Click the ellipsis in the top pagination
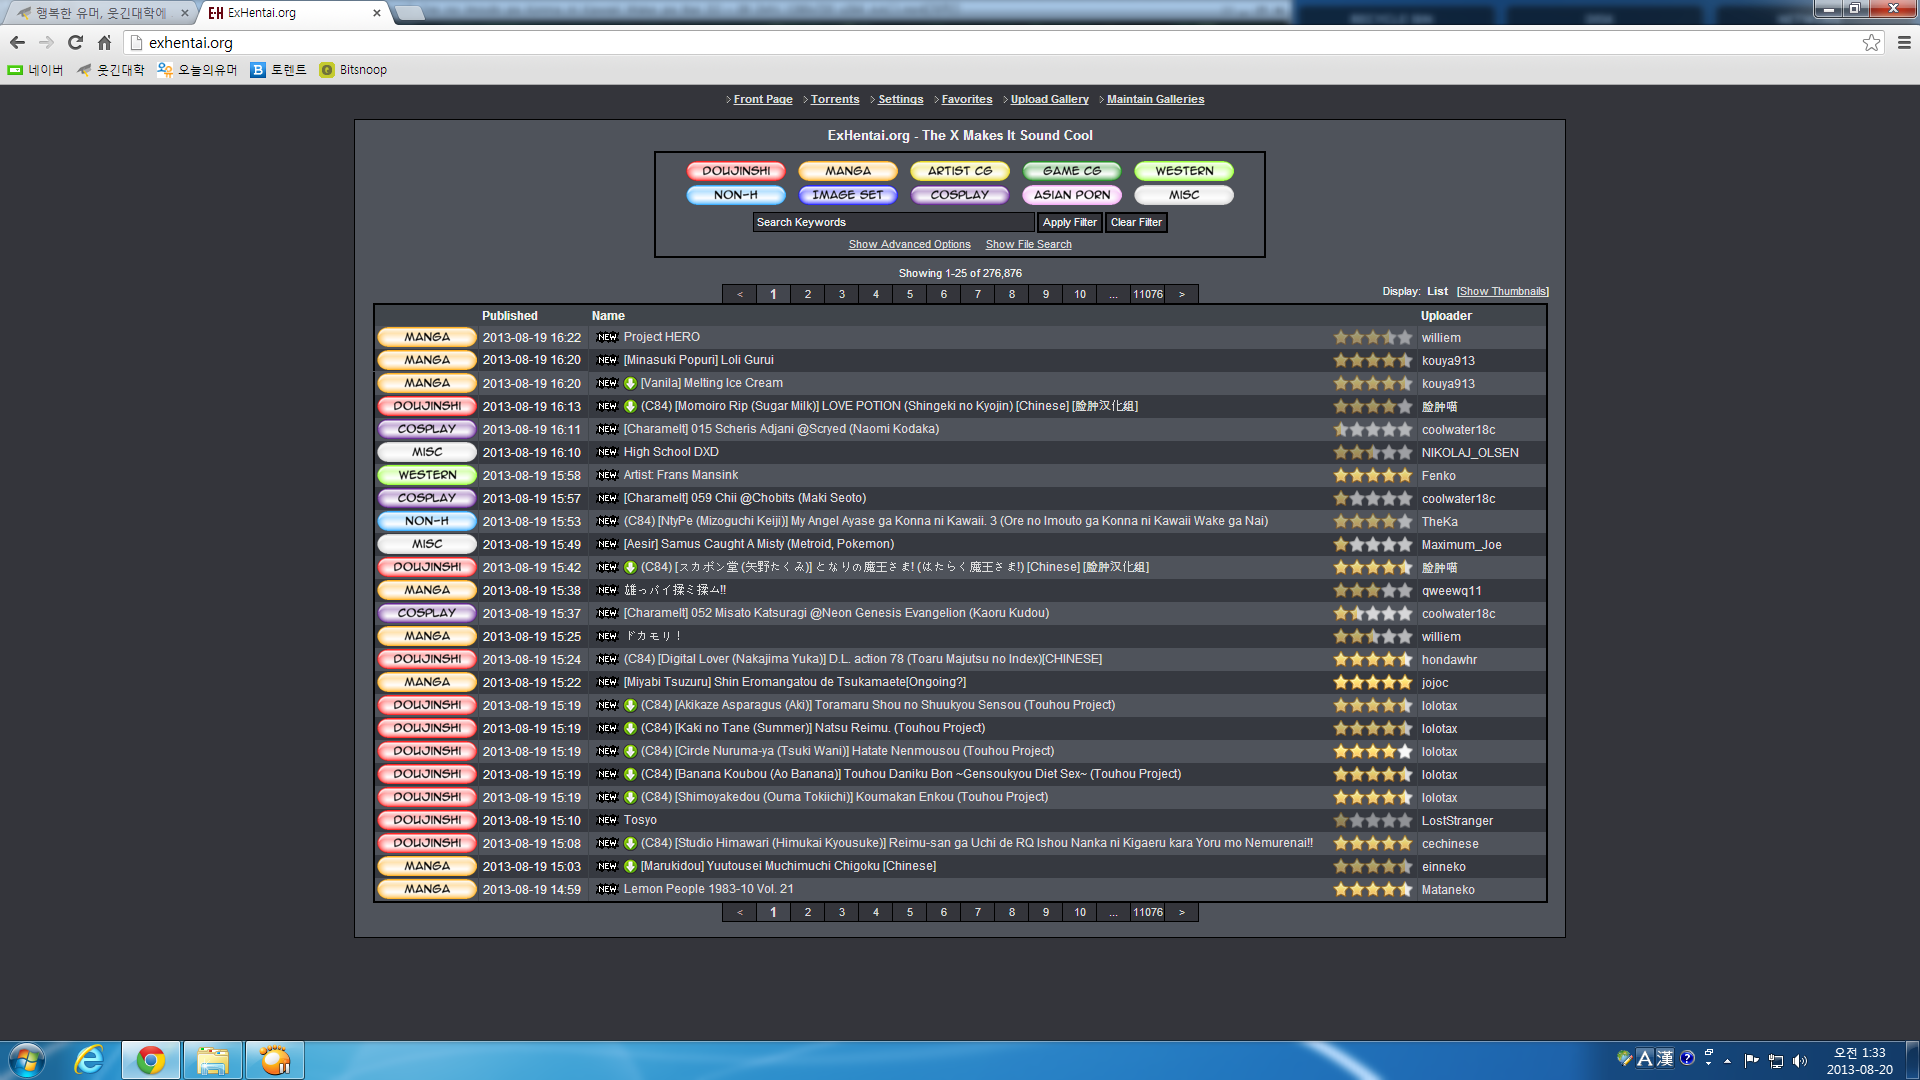 (1113, 294)
